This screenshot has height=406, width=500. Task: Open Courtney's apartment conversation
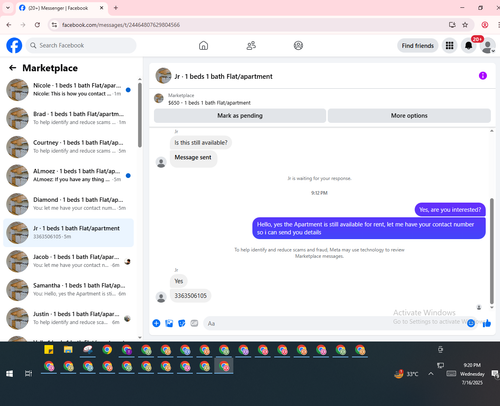[x=68, y=147]
